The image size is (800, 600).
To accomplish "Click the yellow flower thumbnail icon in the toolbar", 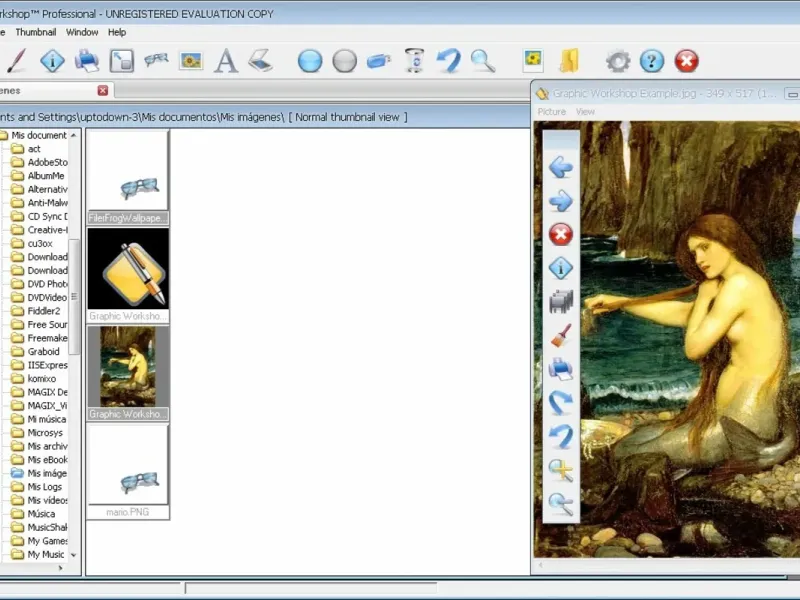I will (533, 61).
